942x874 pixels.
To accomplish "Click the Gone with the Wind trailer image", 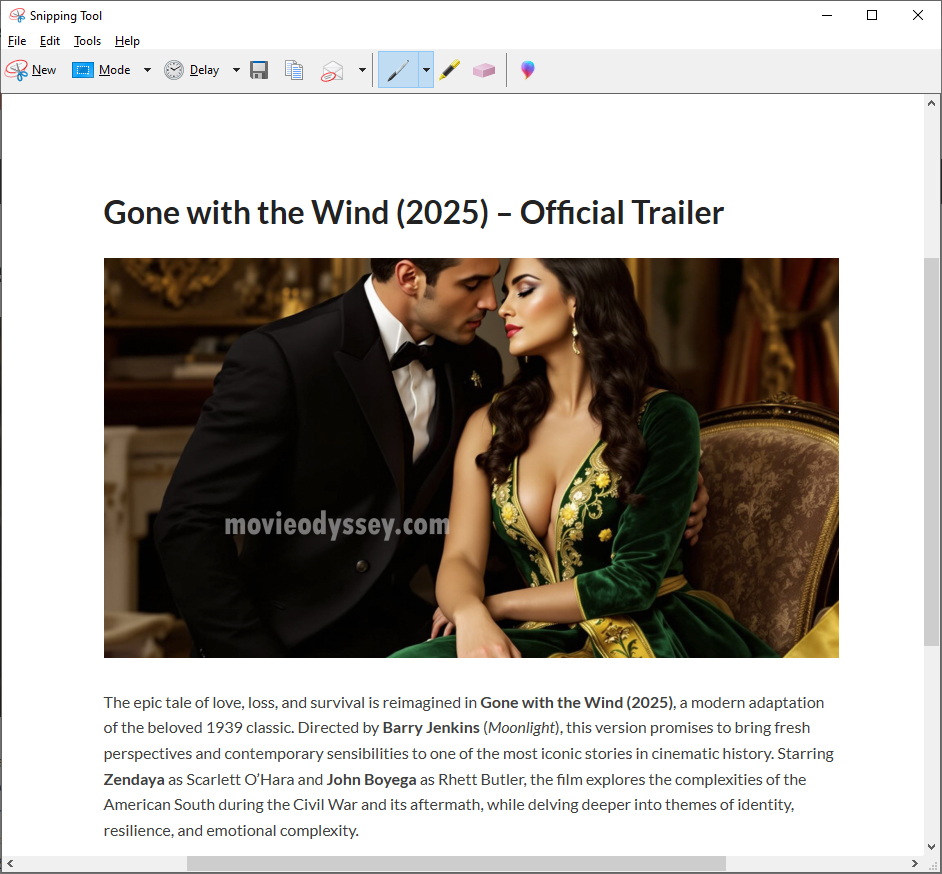I will pyautogui.click(x=471, y=457).
